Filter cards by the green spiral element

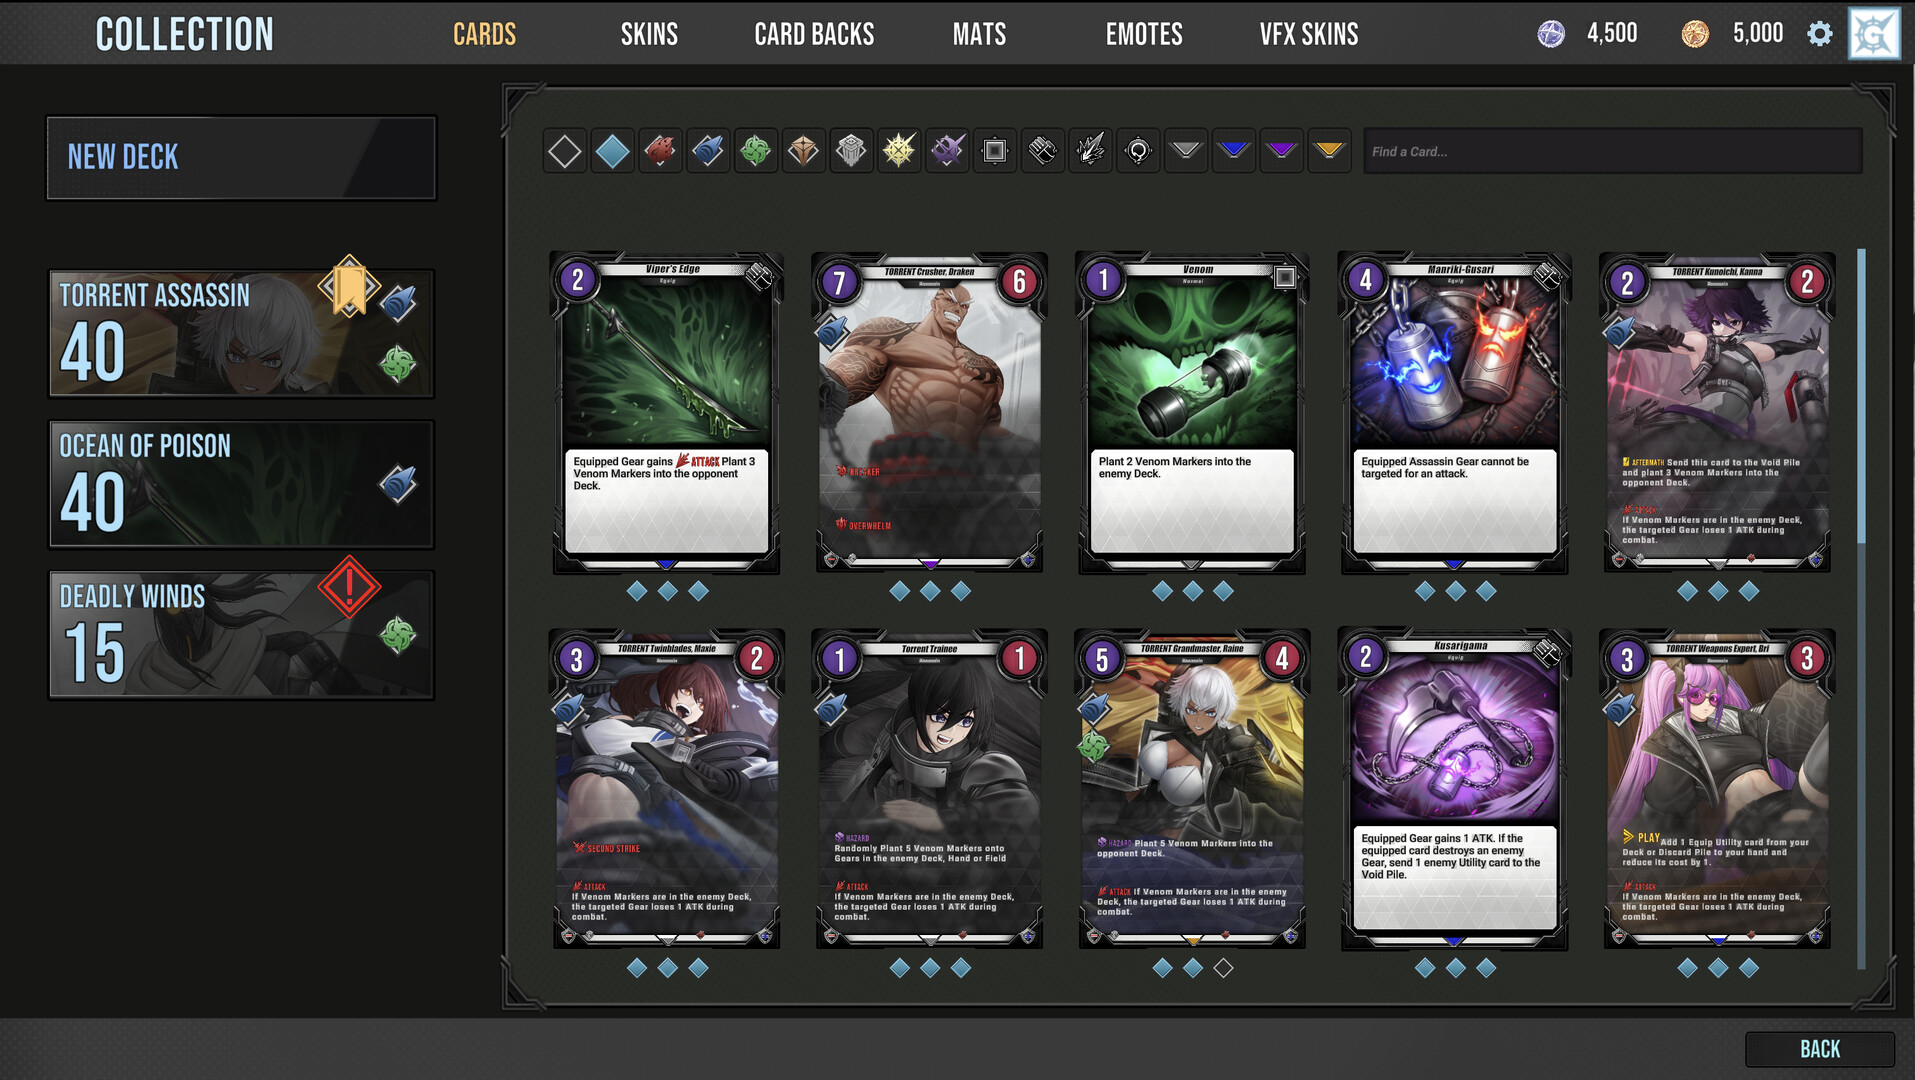(756, 150)
